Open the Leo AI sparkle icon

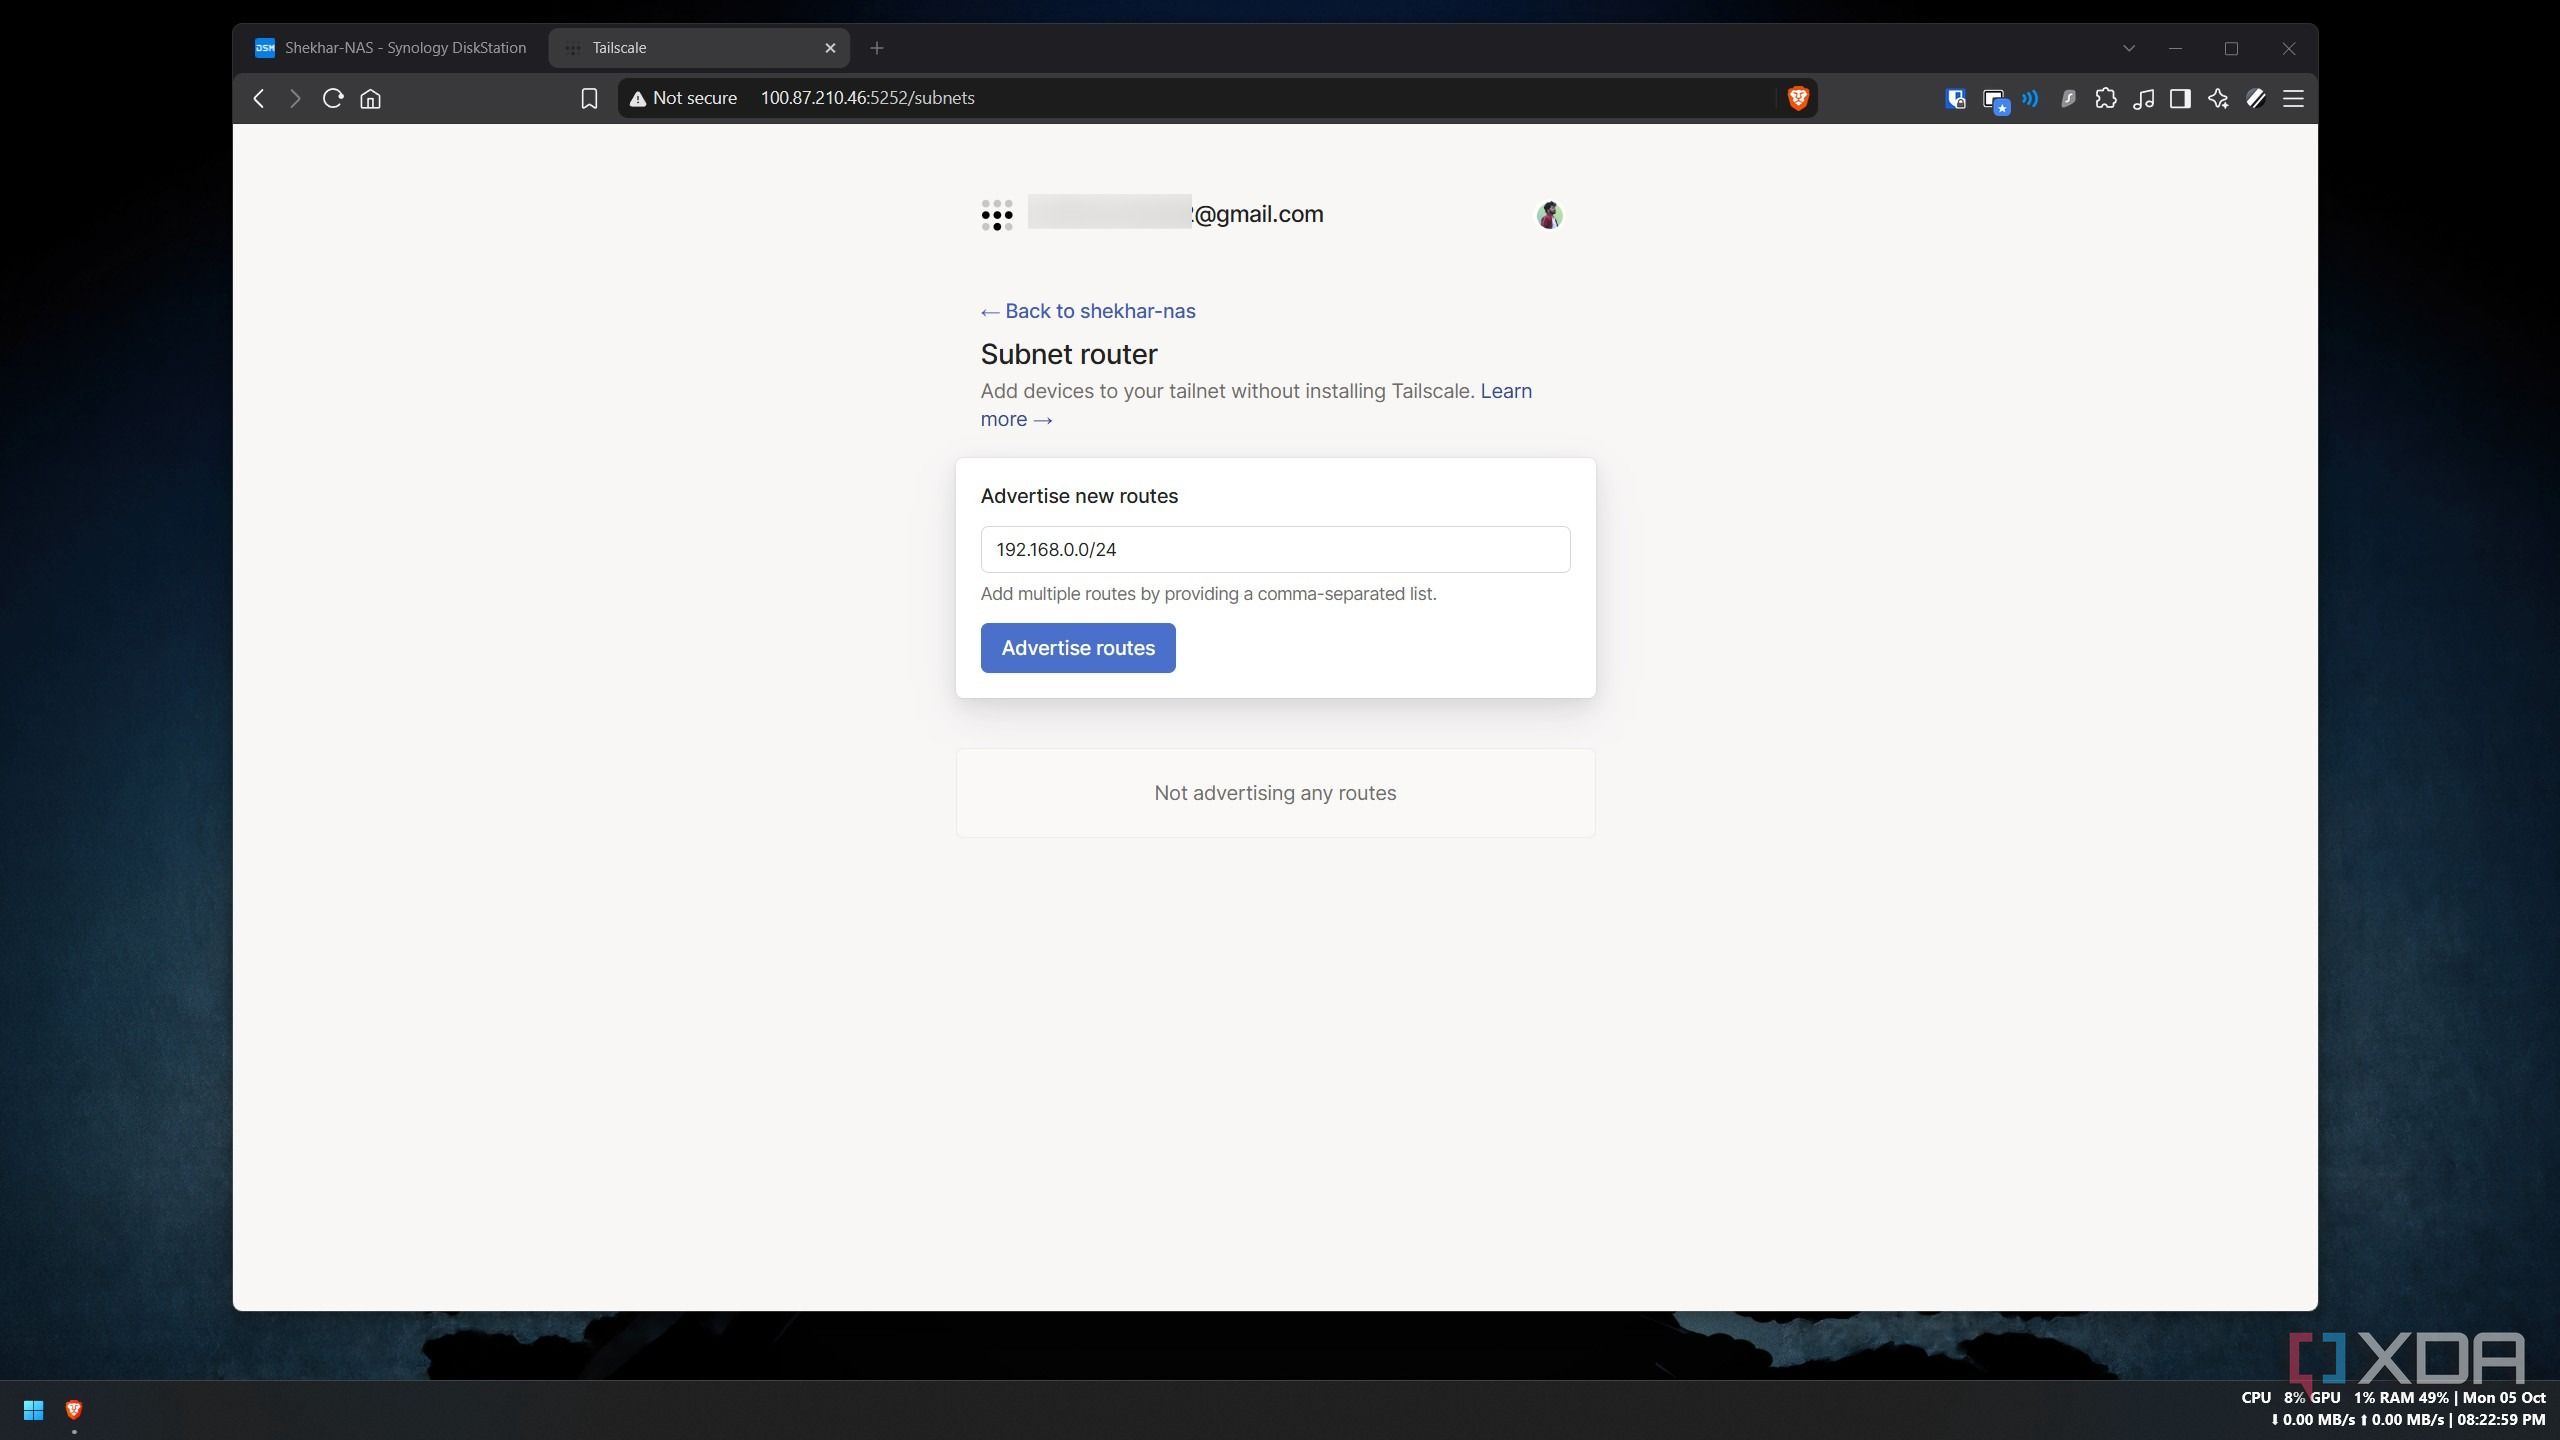pos(2218,98)
